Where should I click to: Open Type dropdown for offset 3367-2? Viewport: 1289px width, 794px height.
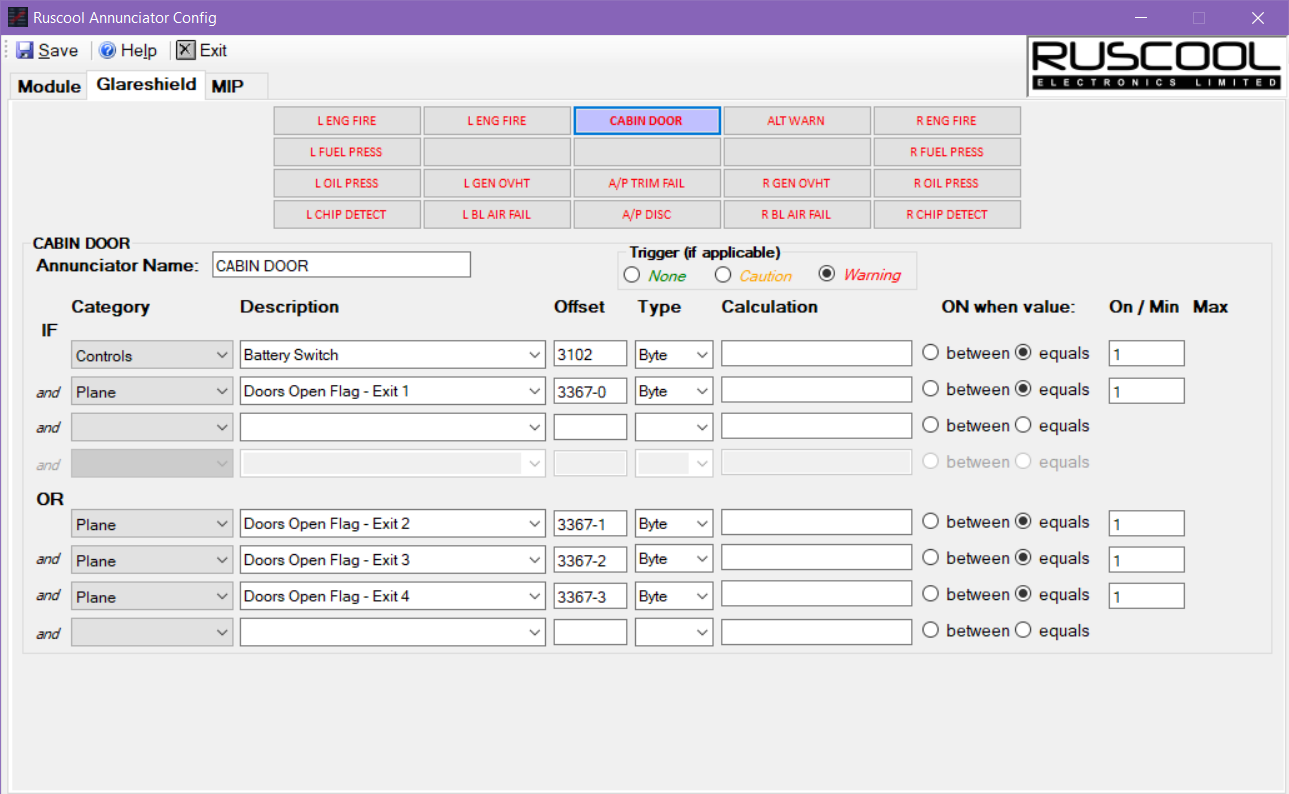(674, 559)
